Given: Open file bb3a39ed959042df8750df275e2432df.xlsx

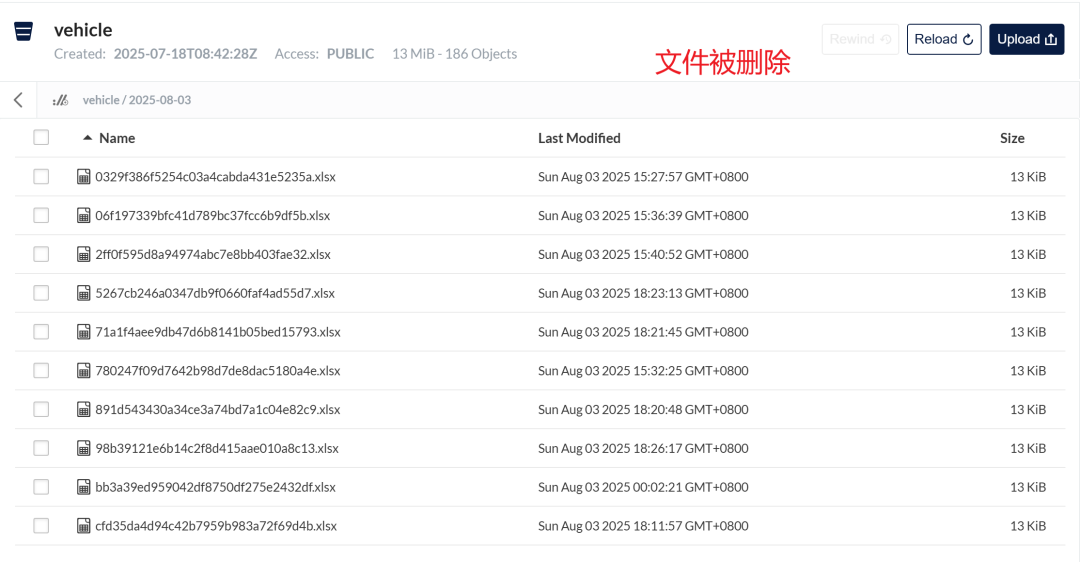Looking at the screenshot, I should pyautogui.click(x=216, y=487).
